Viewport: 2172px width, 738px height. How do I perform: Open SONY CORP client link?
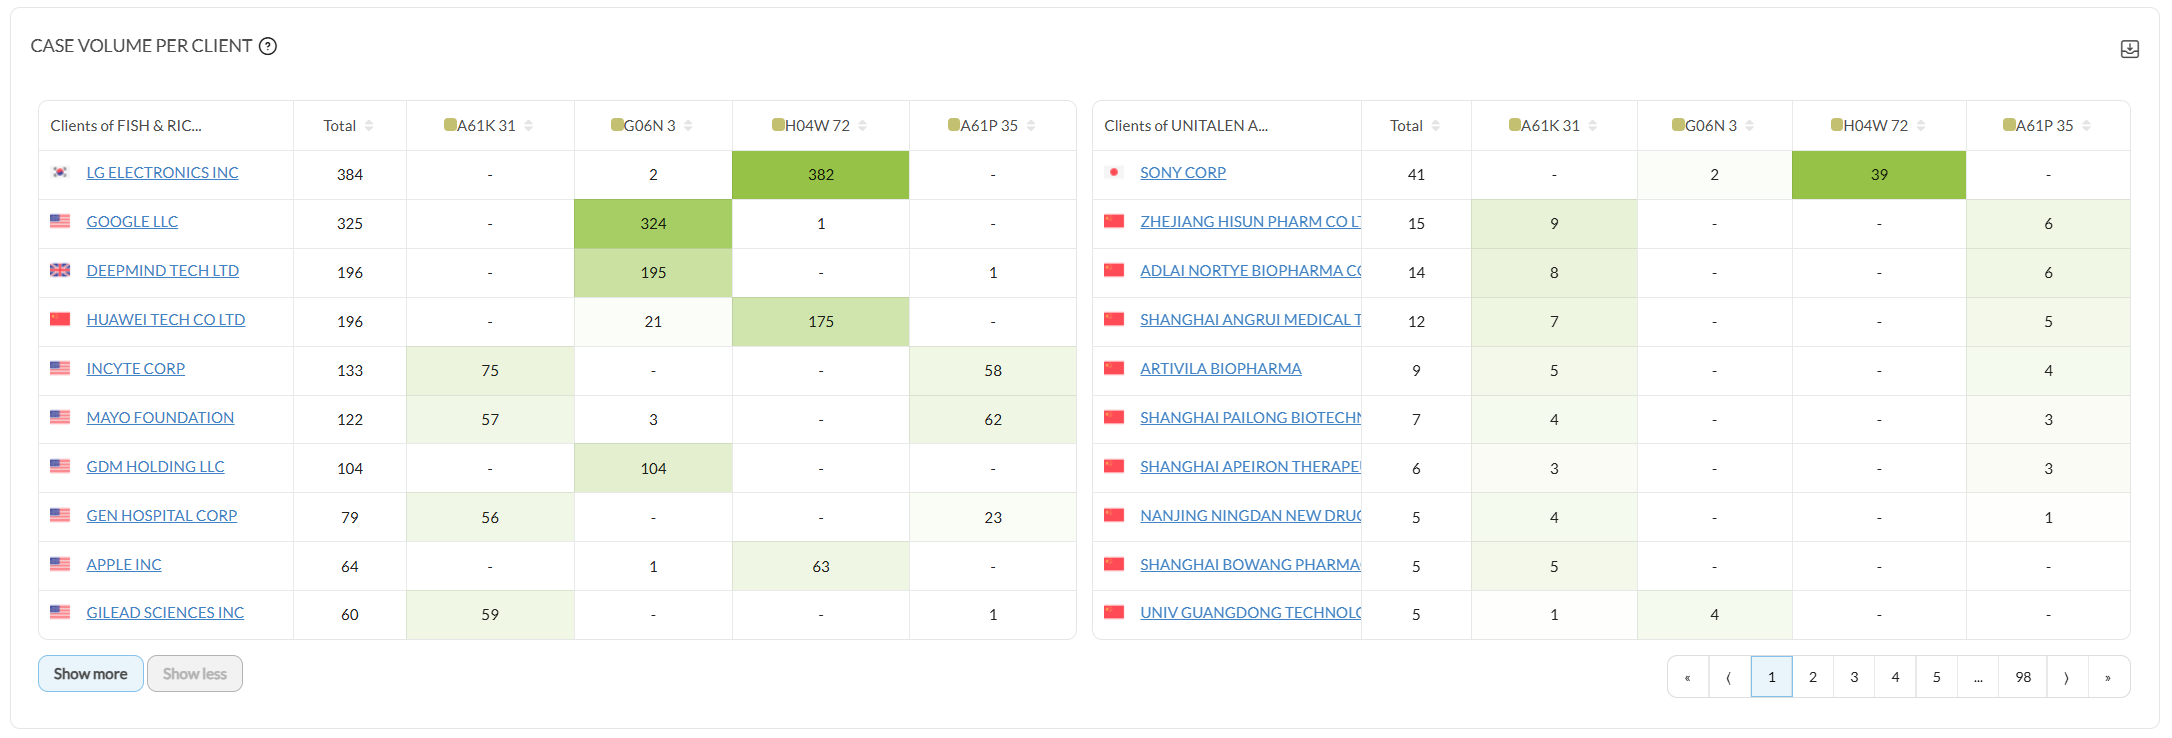pos(1183,173)
